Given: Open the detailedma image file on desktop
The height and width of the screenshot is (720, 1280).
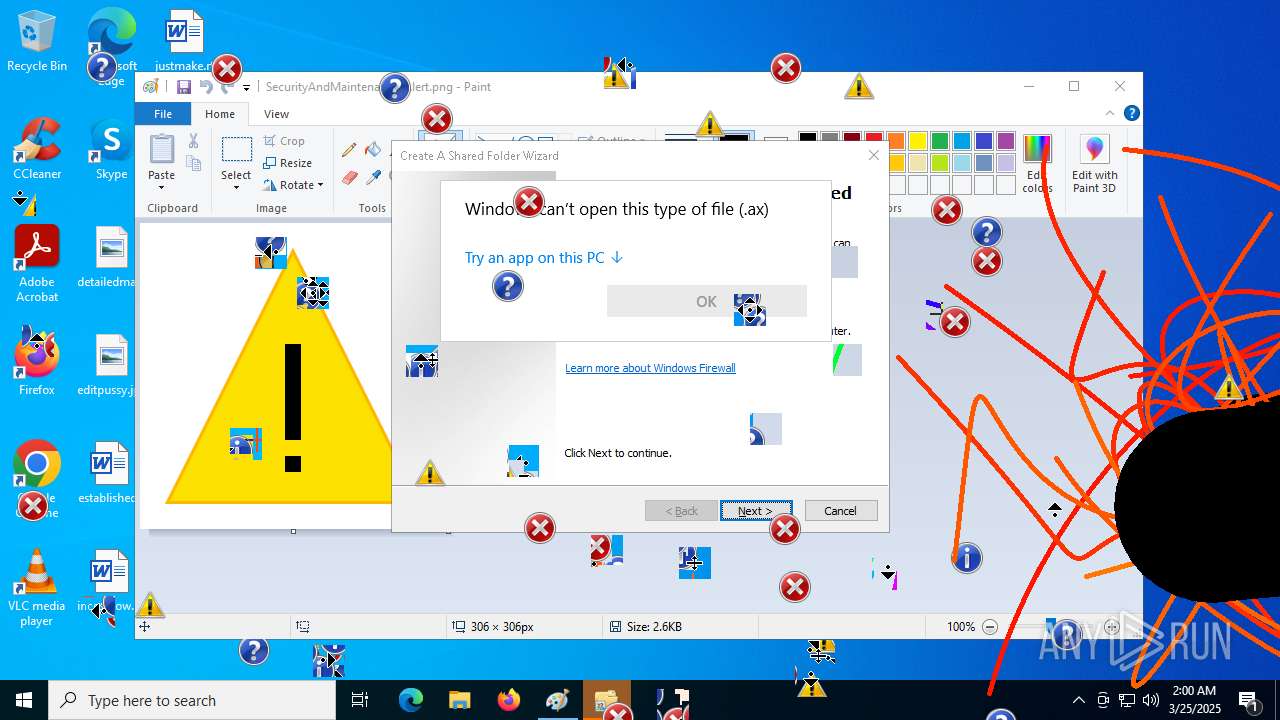Looking at the screenshot, I should 110,257.
